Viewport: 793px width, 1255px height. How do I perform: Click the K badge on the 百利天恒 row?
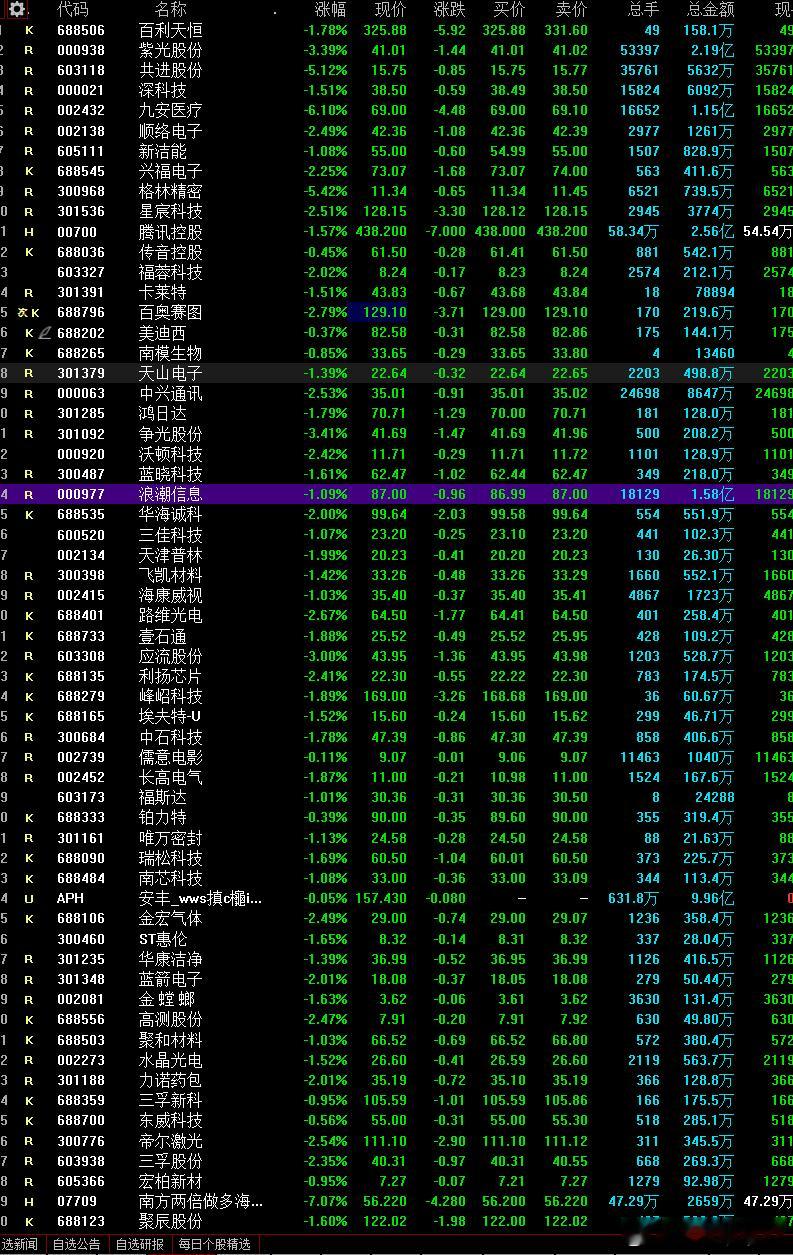pyautogui.click(x=29, y=30)
